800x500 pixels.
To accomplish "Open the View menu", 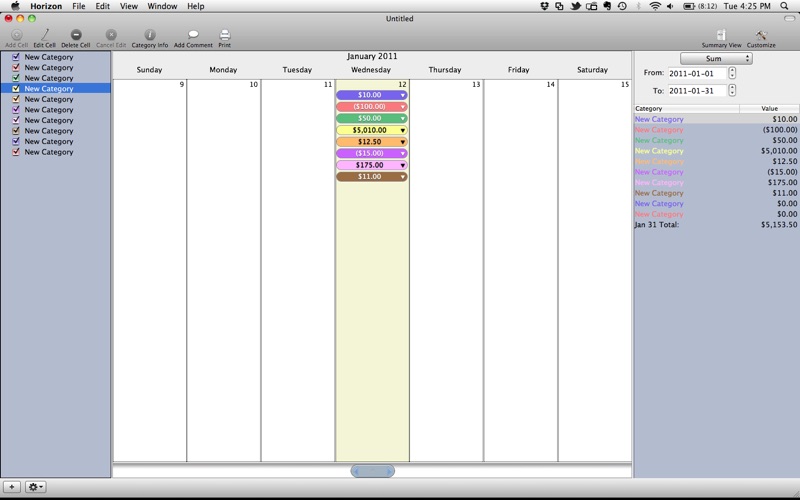I will (129, 6).
